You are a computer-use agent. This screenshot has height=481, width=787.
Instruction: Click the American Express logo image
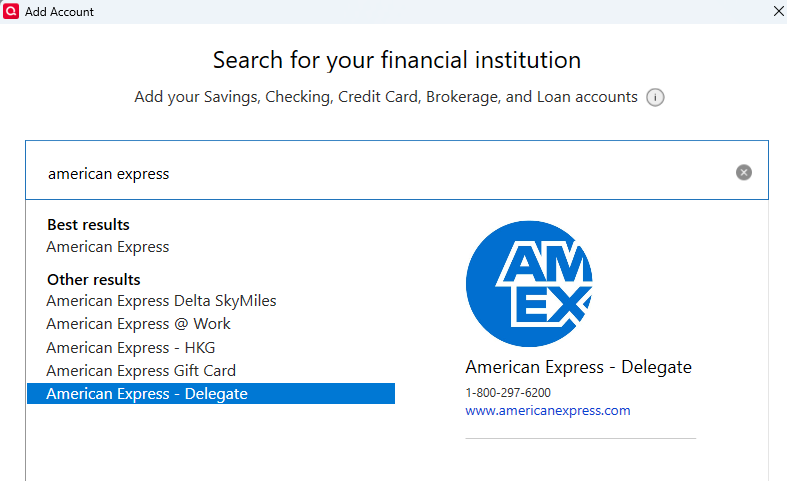coord(529,283)
